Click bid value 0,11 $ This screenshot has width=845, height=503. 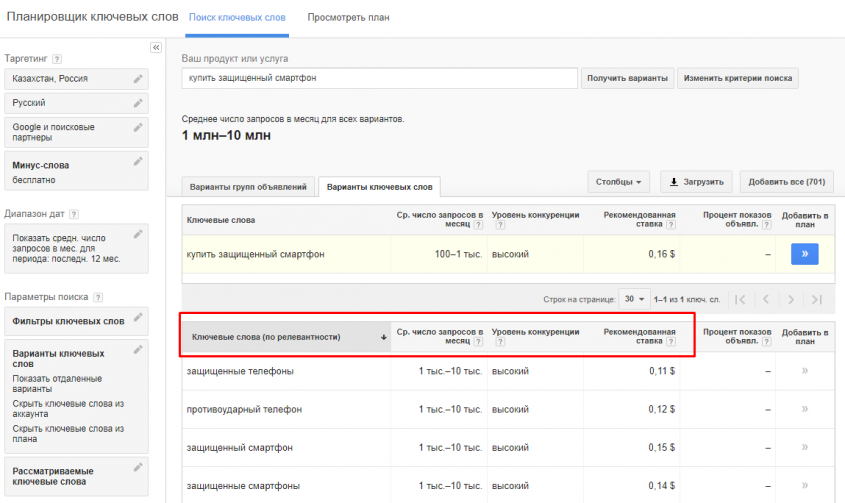point(662,371)
